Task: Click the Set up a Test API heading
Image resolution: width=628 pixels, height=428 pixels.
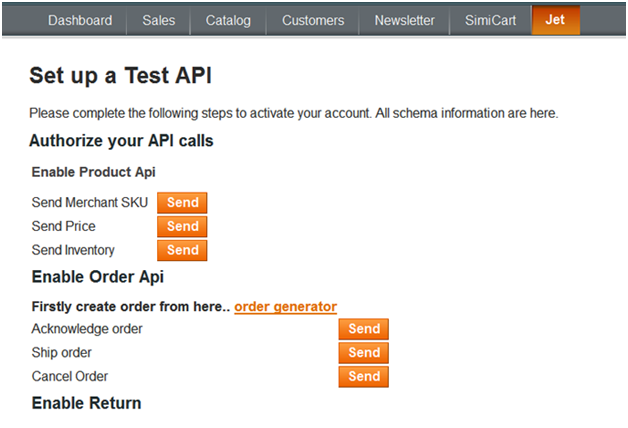Action: [x=121, y=75]
